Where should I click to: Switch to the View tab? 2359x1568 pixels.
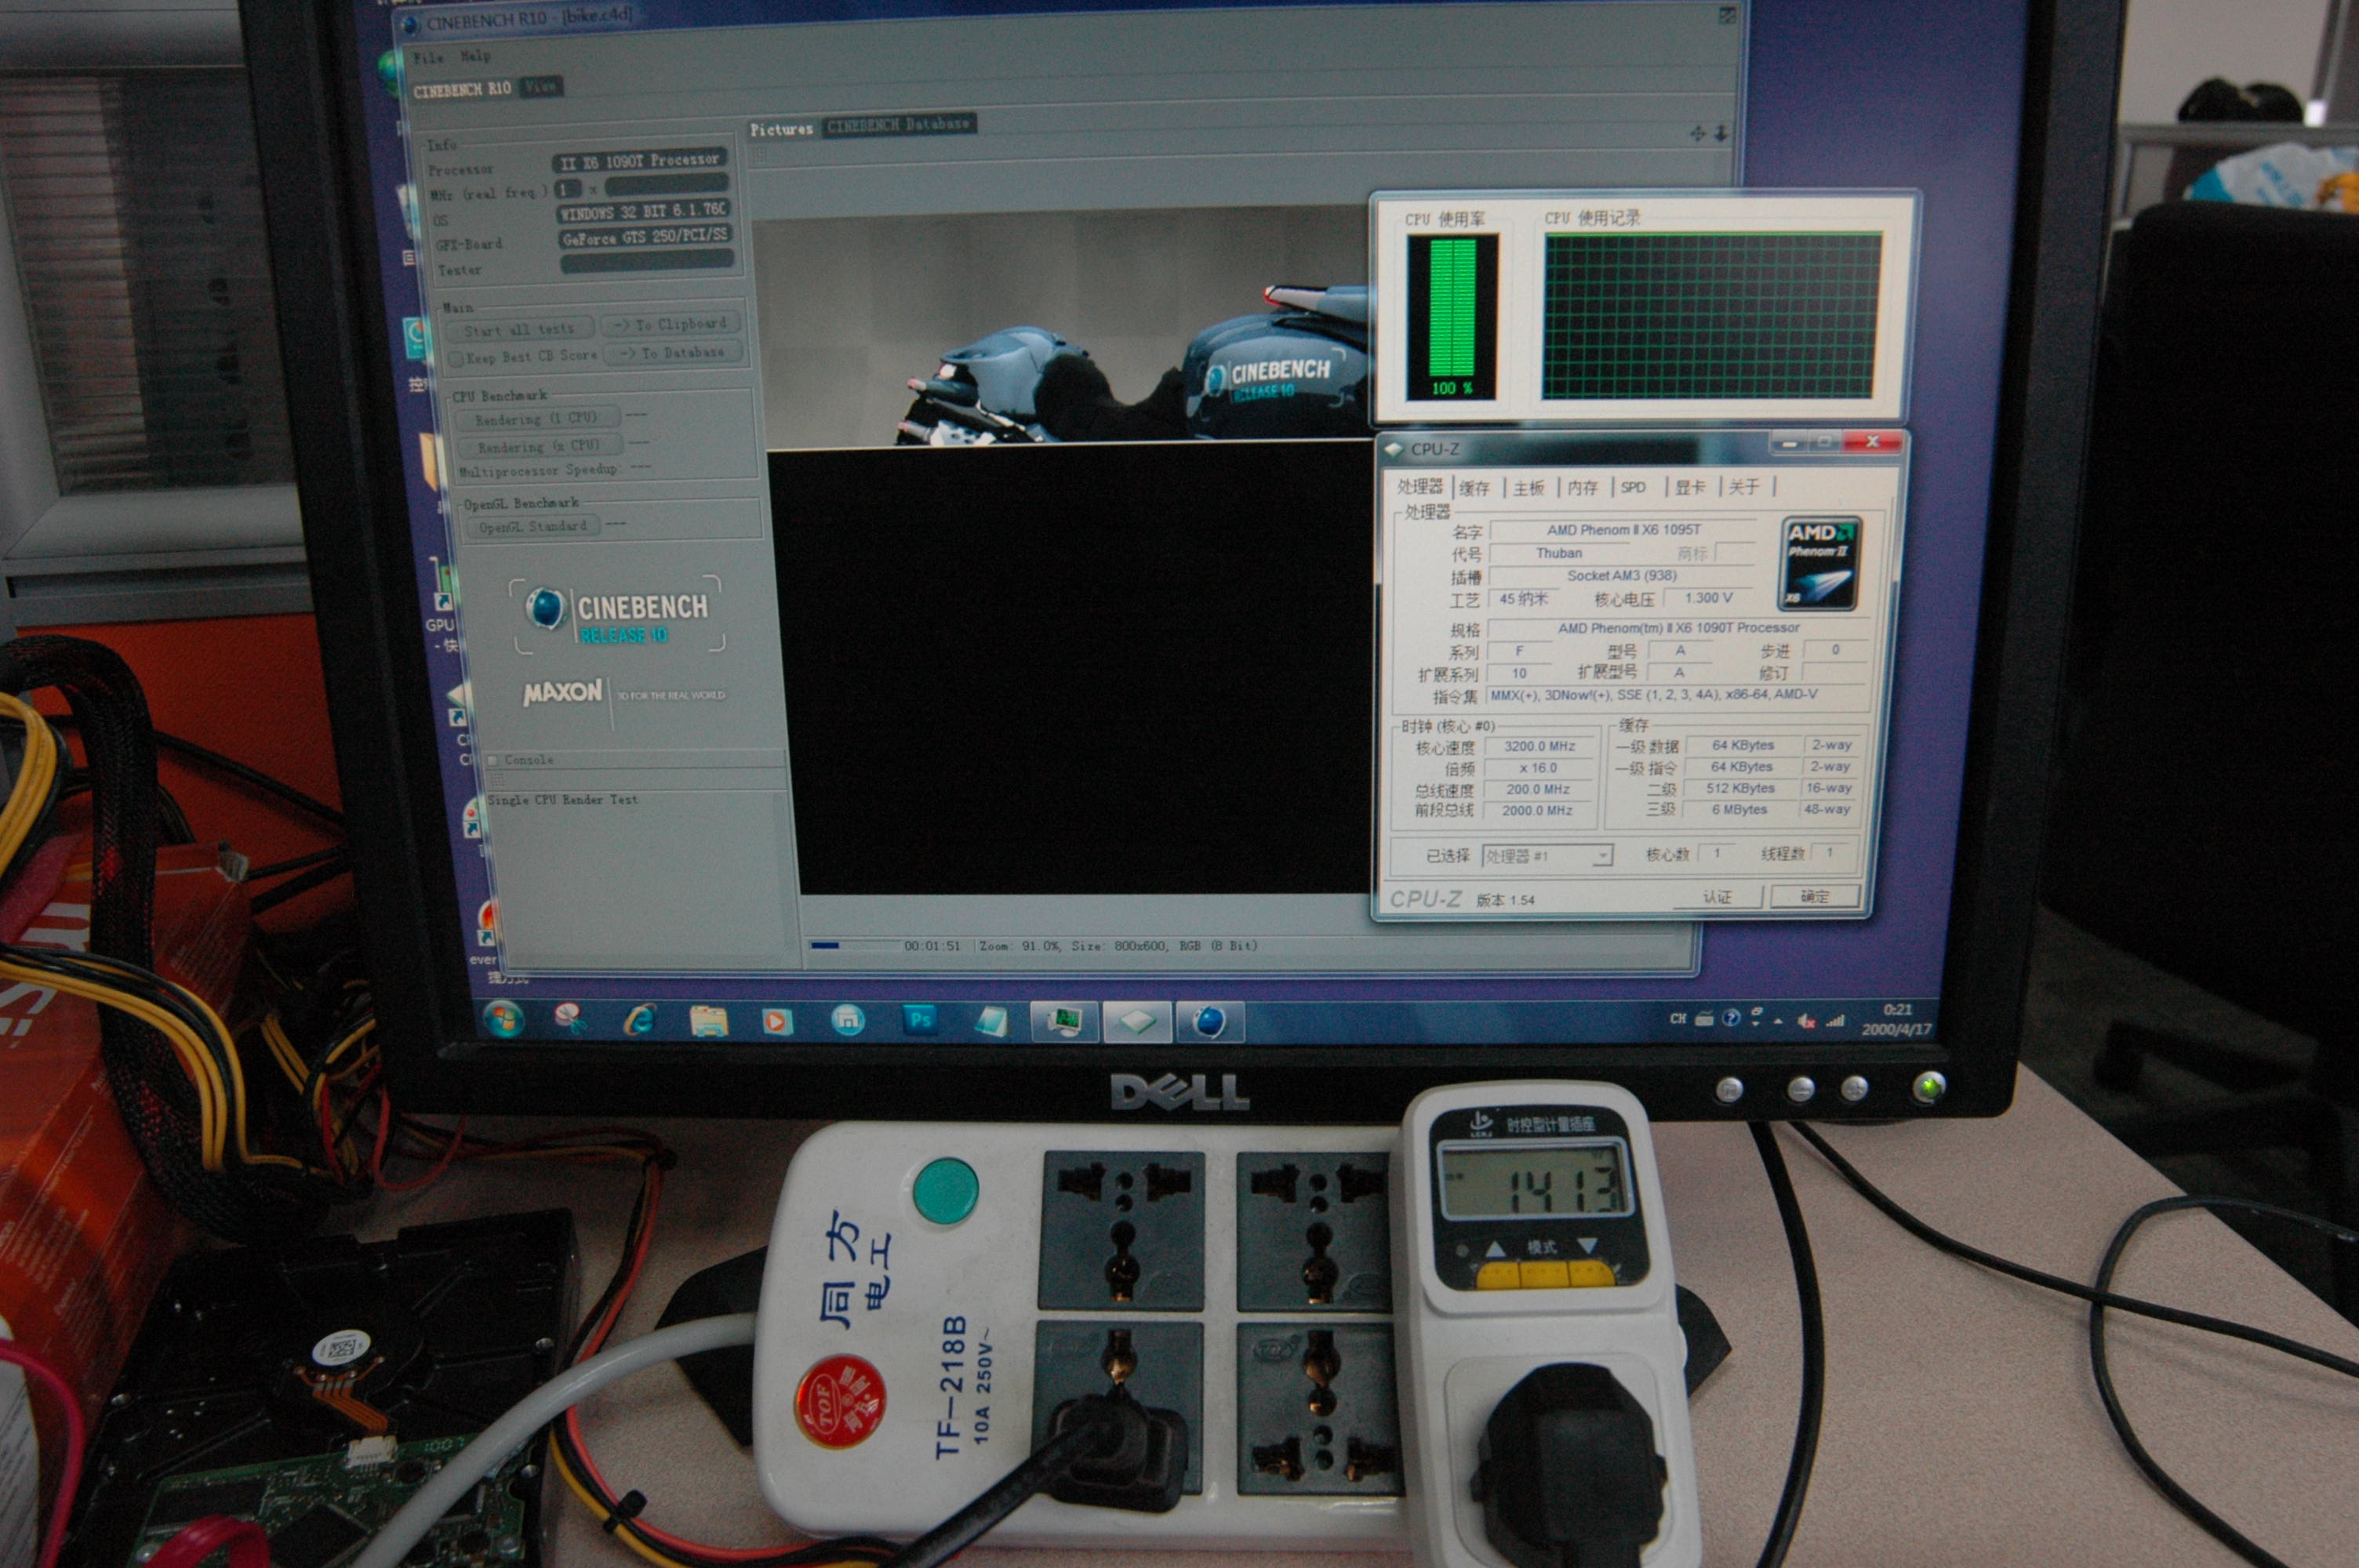click(x=540, y=87)
